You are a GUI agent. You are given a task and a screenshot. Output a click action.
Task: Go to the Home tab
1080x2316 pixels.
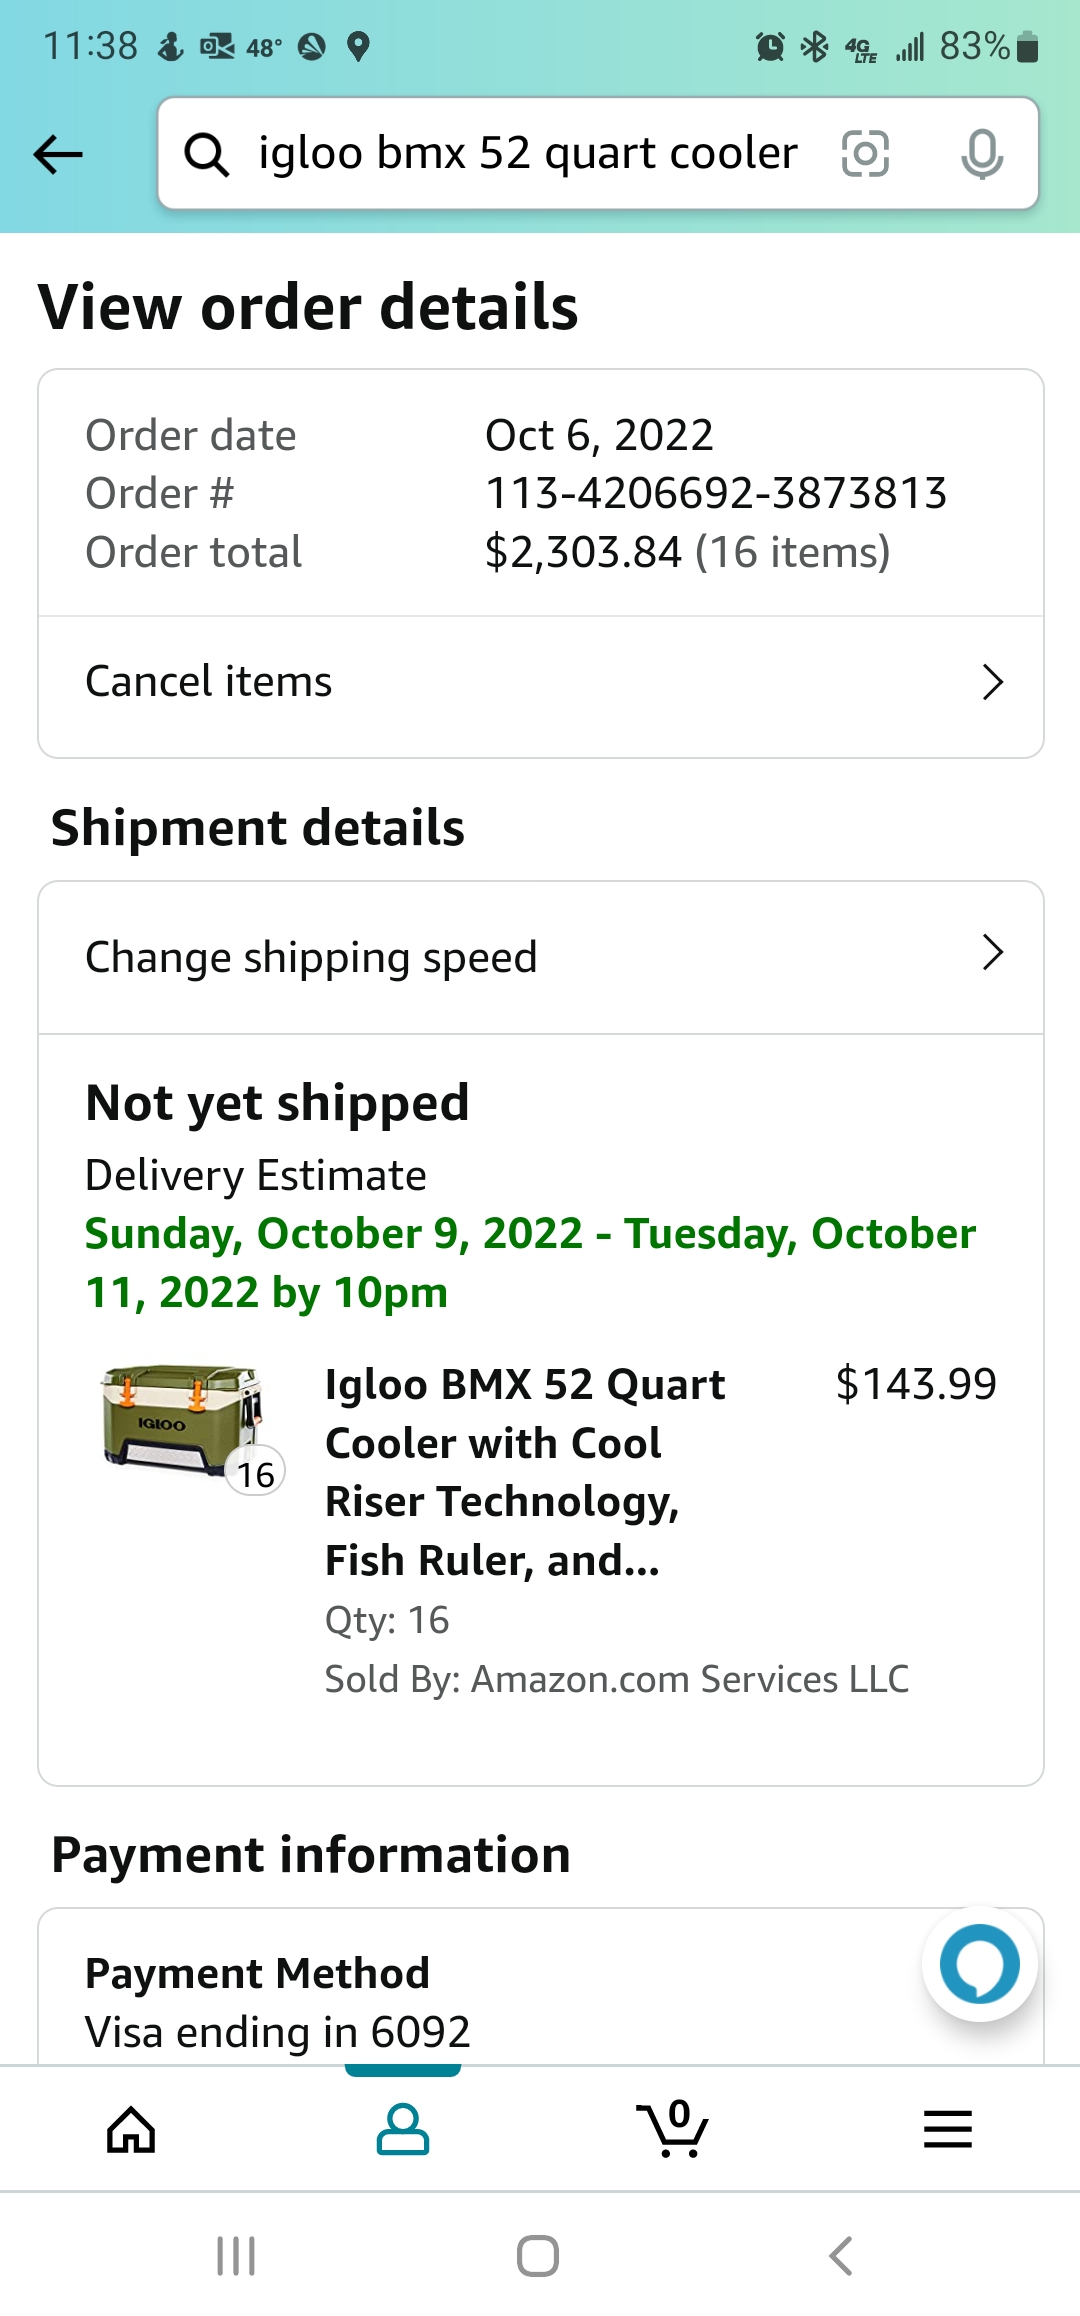tap(132, 2128)
